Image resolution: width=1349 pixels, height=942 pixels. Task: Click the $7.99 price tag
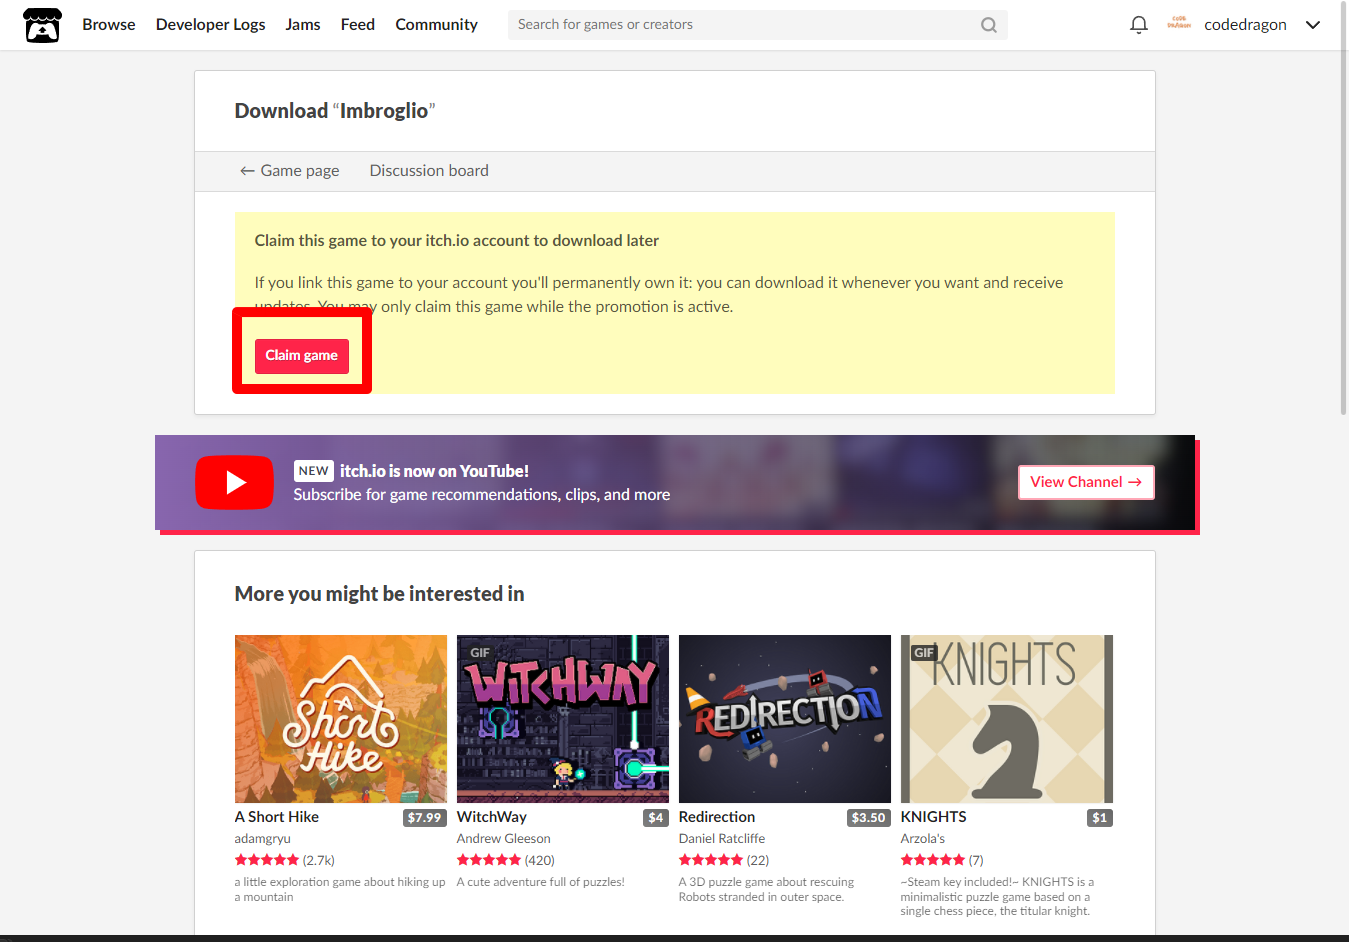click(x=424, y=818)
